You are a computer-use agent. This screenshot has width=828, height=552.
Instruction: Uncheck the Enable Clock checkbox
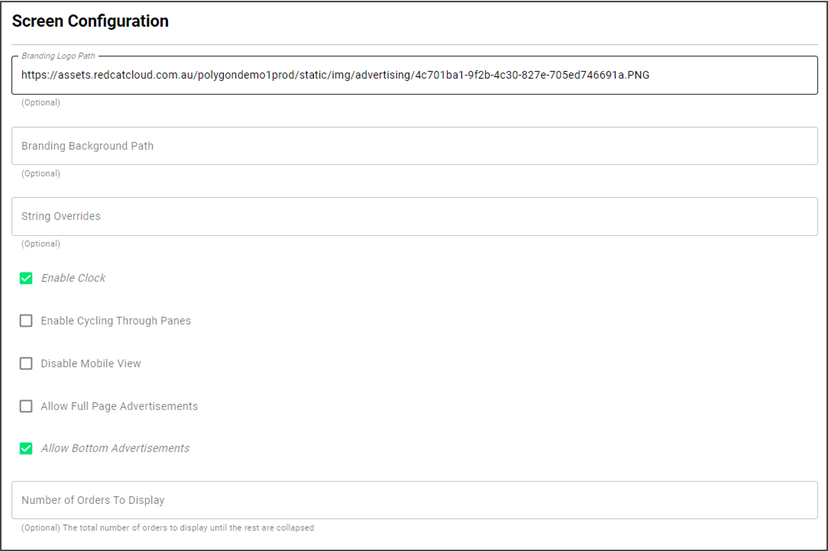(x=26, y=278)
